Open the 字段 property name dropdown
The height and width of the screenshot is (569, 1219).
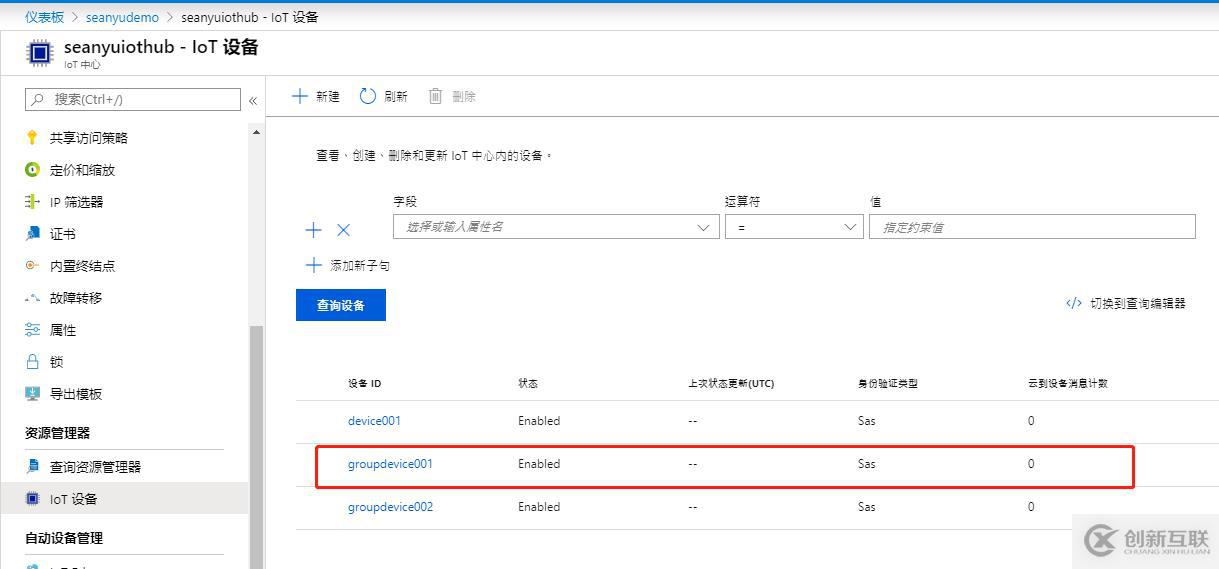[x=556, y=227]
